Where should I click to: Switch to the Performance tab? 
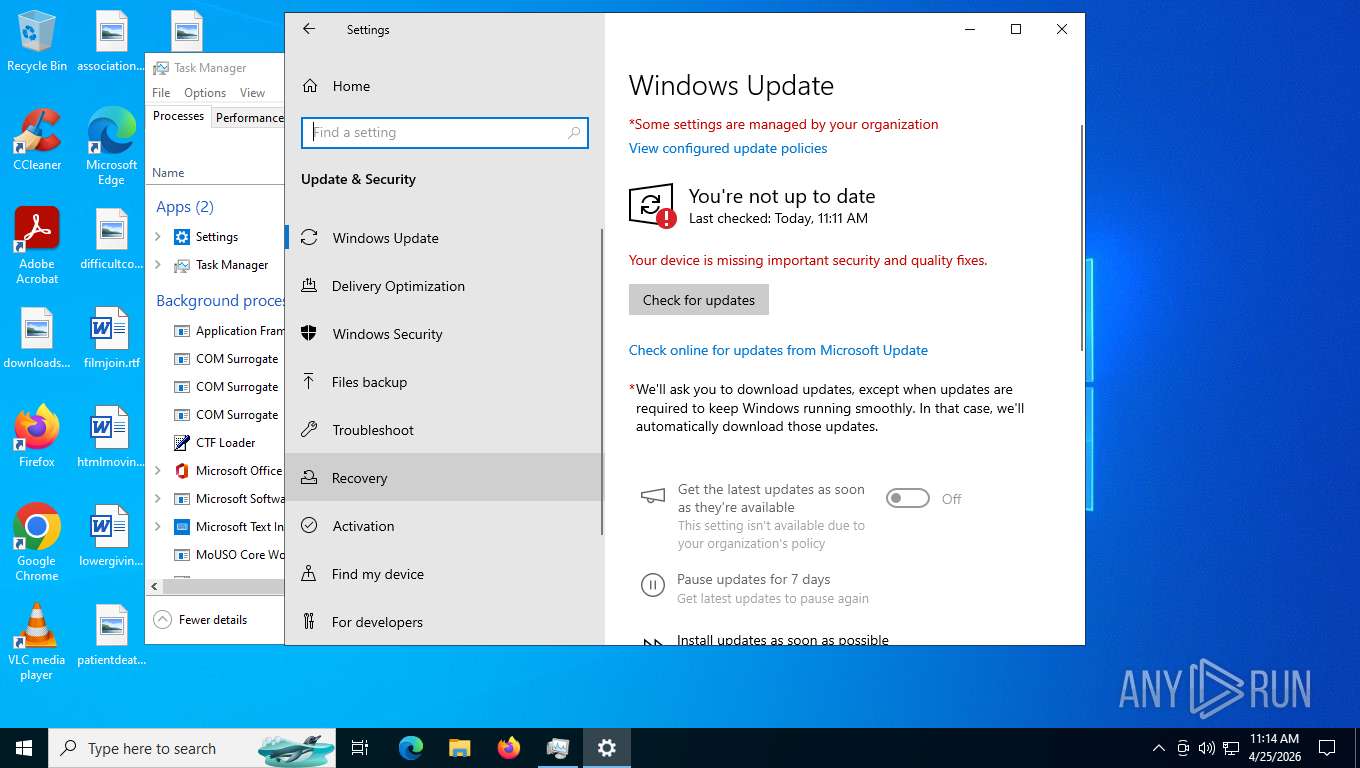[x=249, y=118]
